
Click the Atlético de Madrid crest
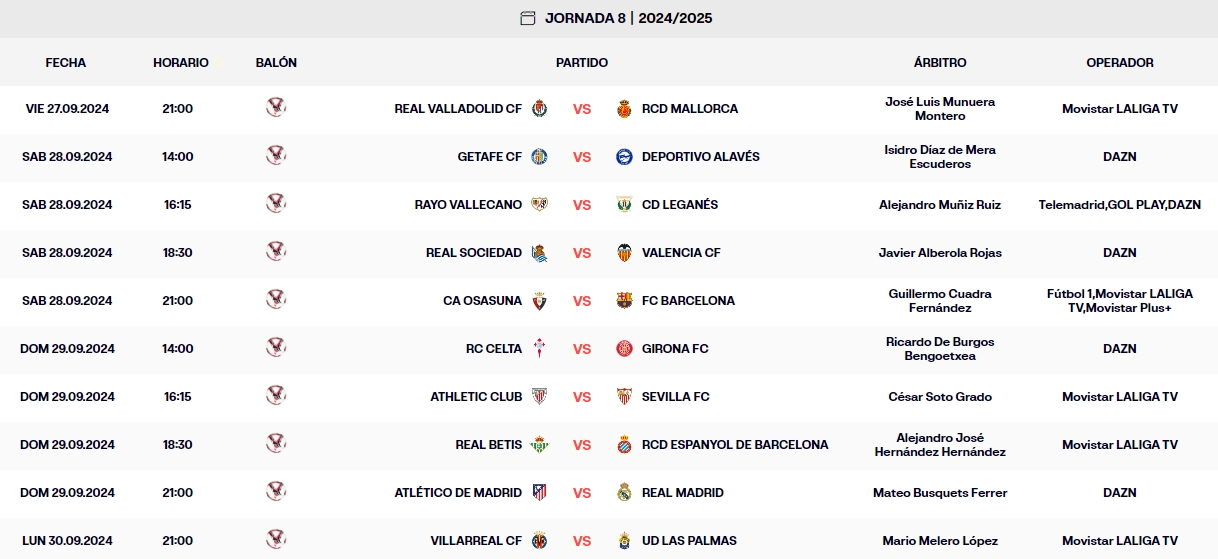coord(540,492)
